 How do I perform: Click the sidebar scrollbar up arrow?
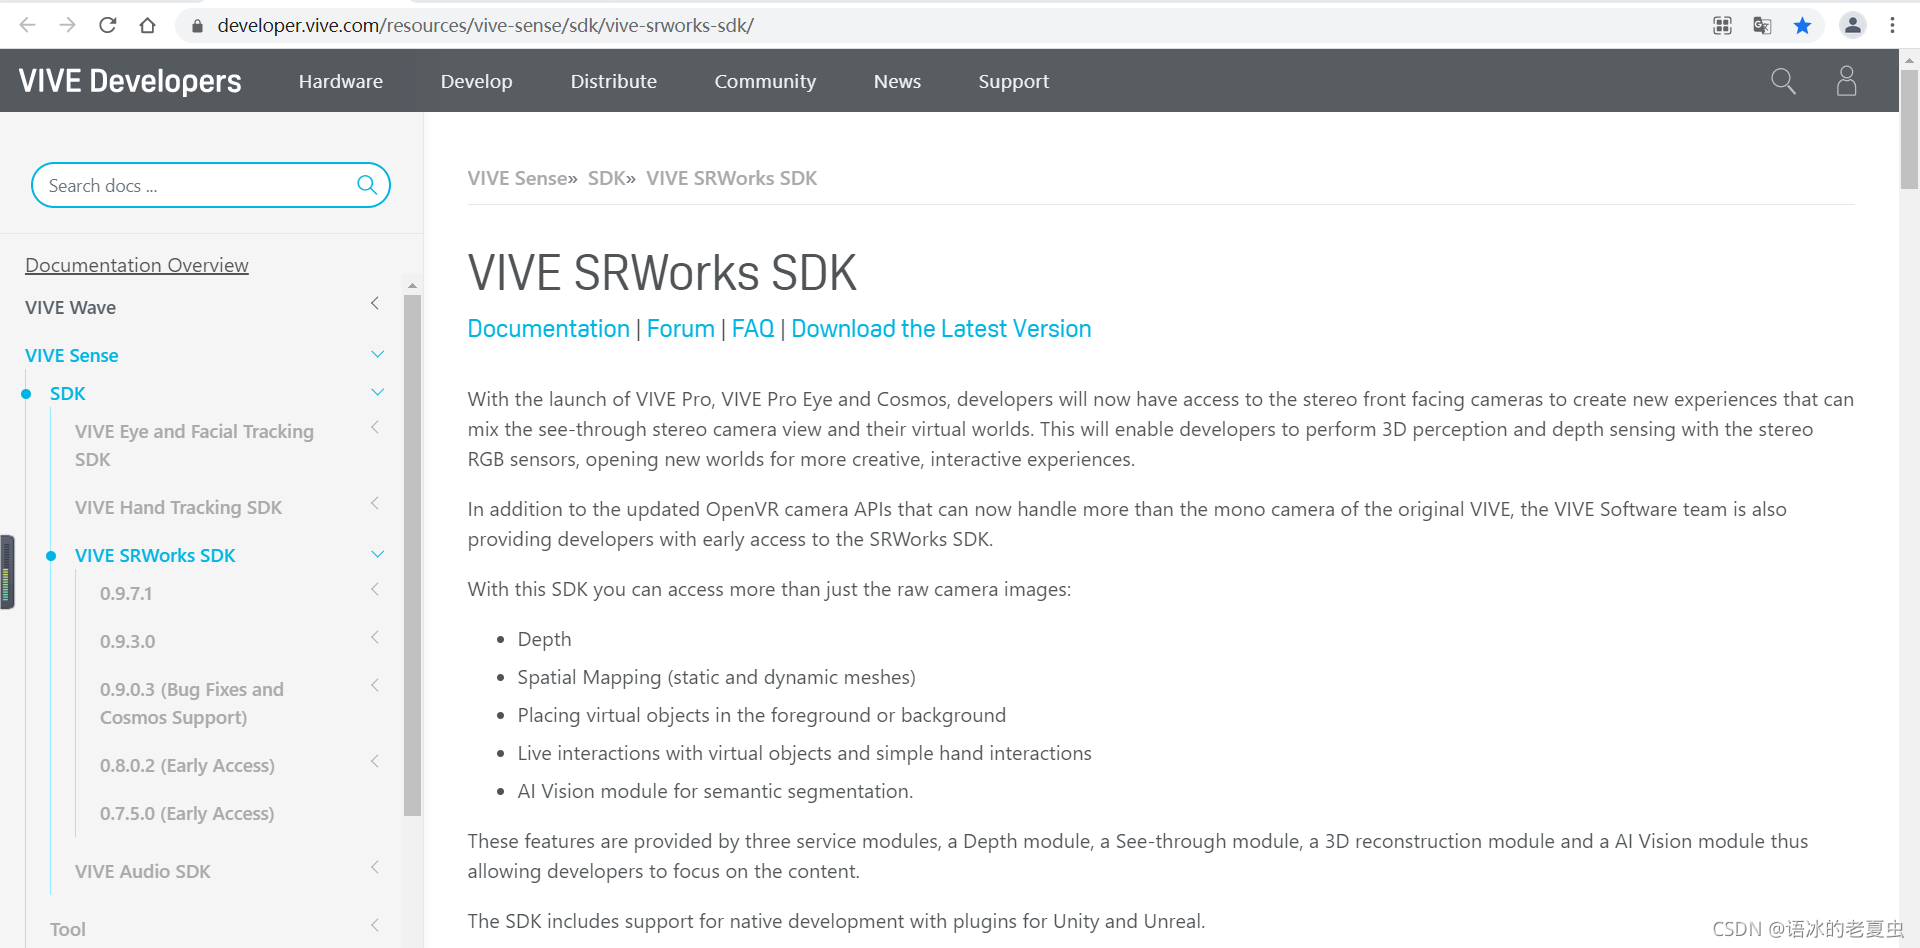coord(412,285)
